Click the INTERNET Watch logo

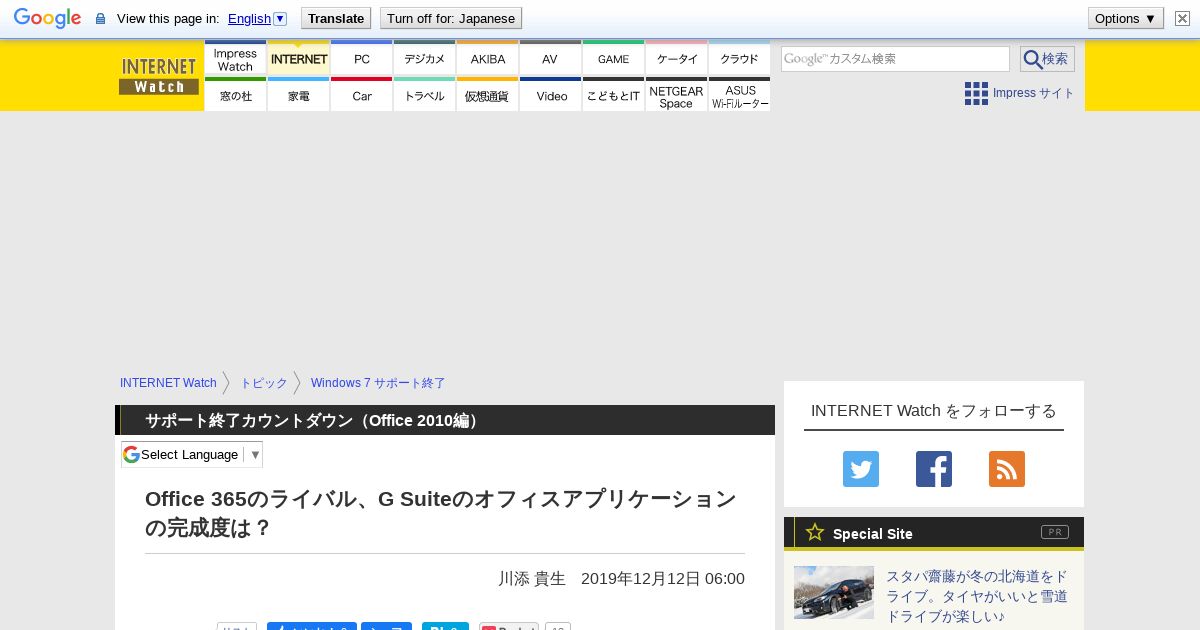tap(159, 76)
